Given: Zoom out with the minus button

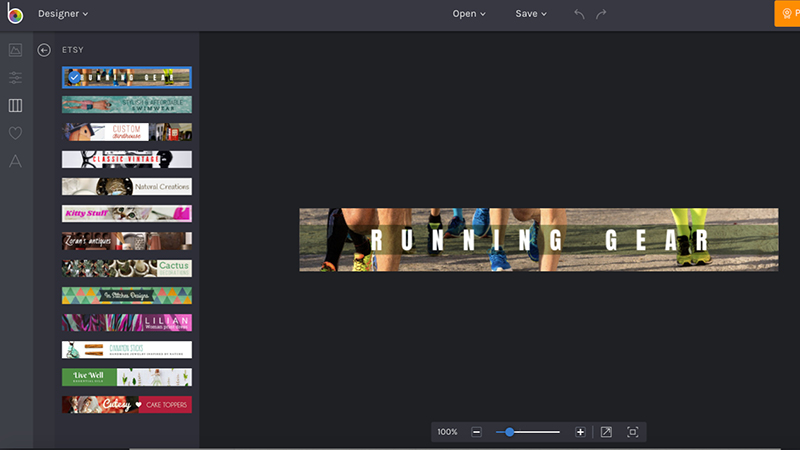Looking at the screenshot, I should point(476,432).
